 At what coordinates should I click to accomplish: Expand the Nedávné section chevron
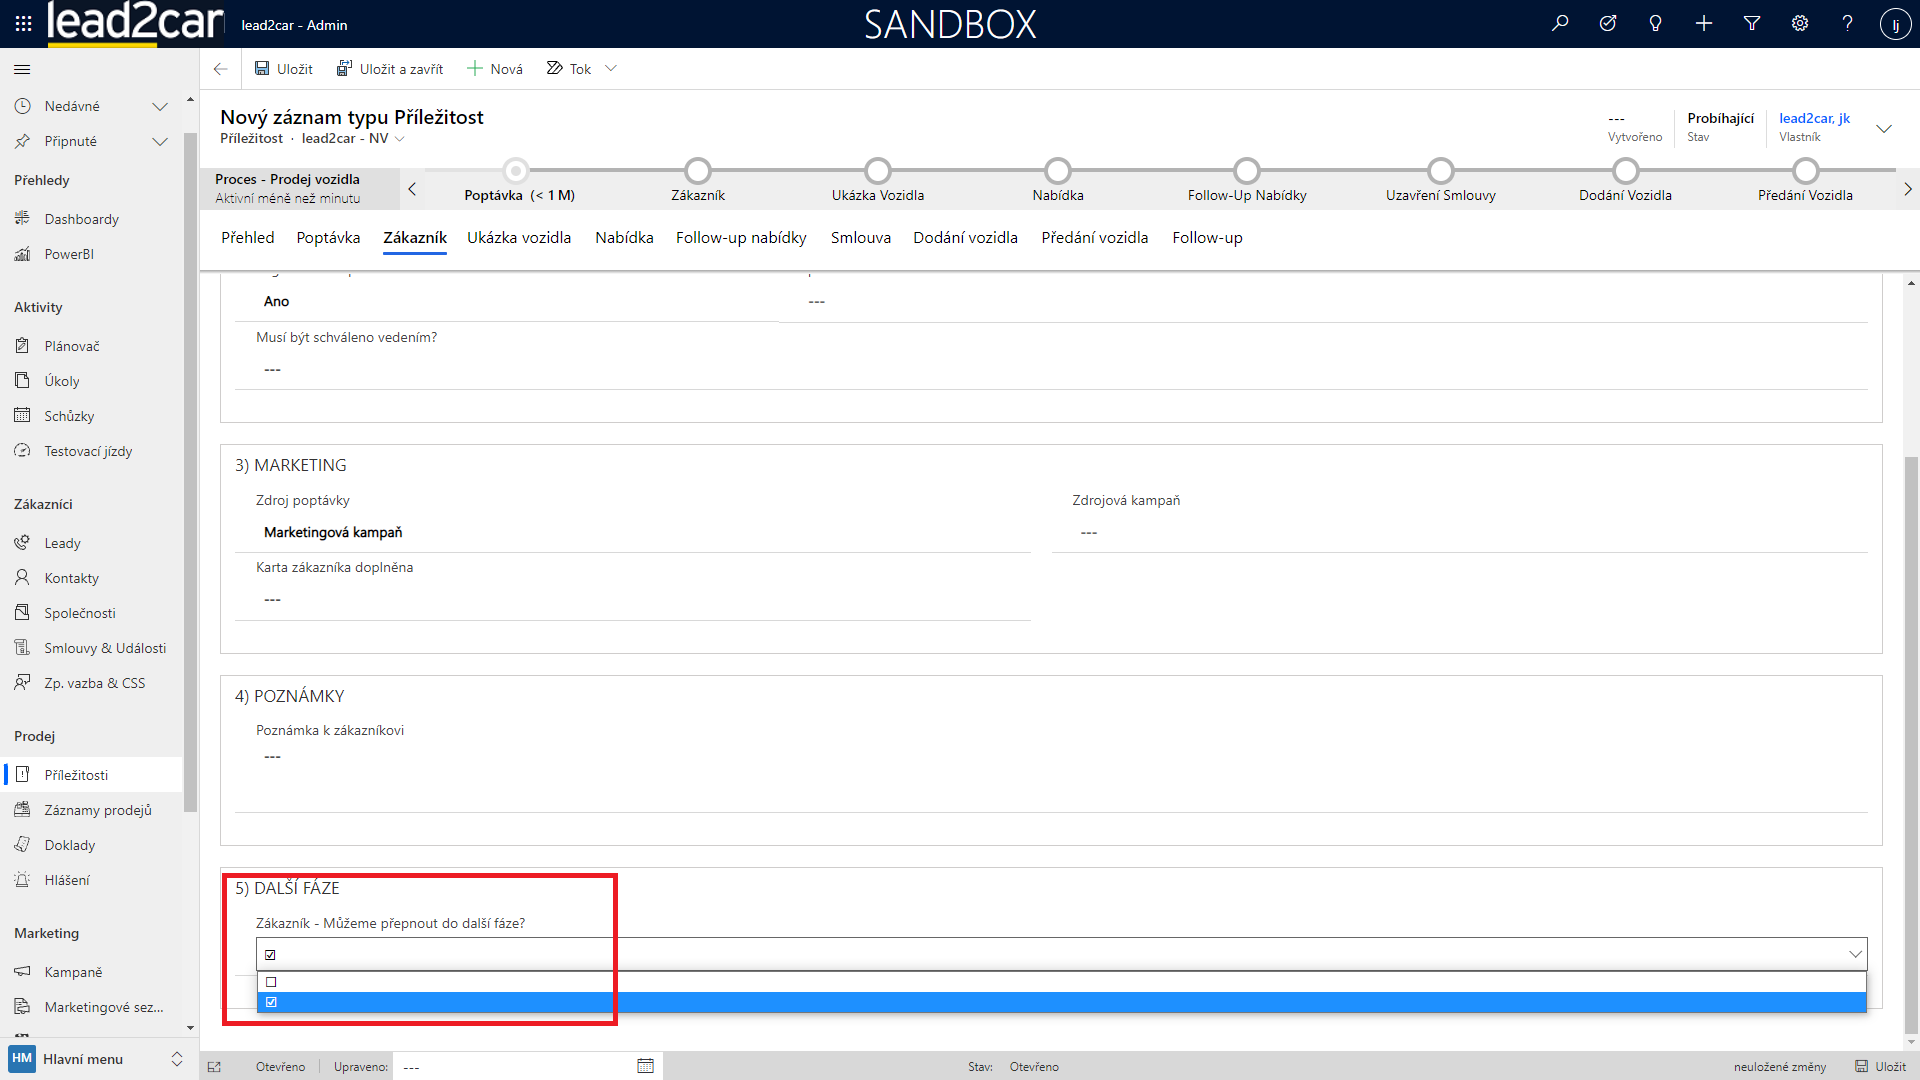160,106
